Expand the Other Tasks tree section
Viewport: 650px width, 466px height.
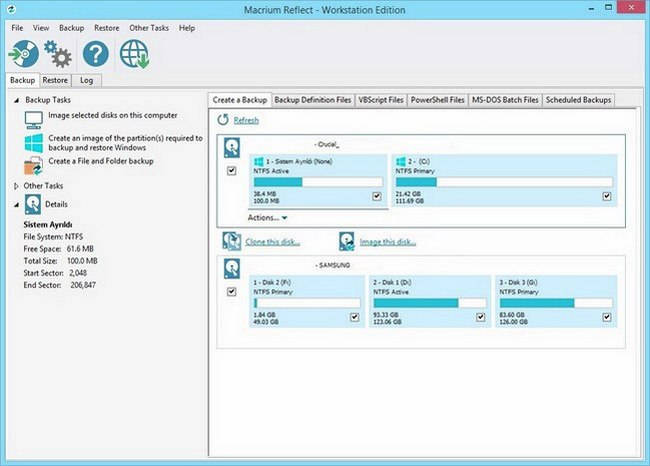(15, 186)
